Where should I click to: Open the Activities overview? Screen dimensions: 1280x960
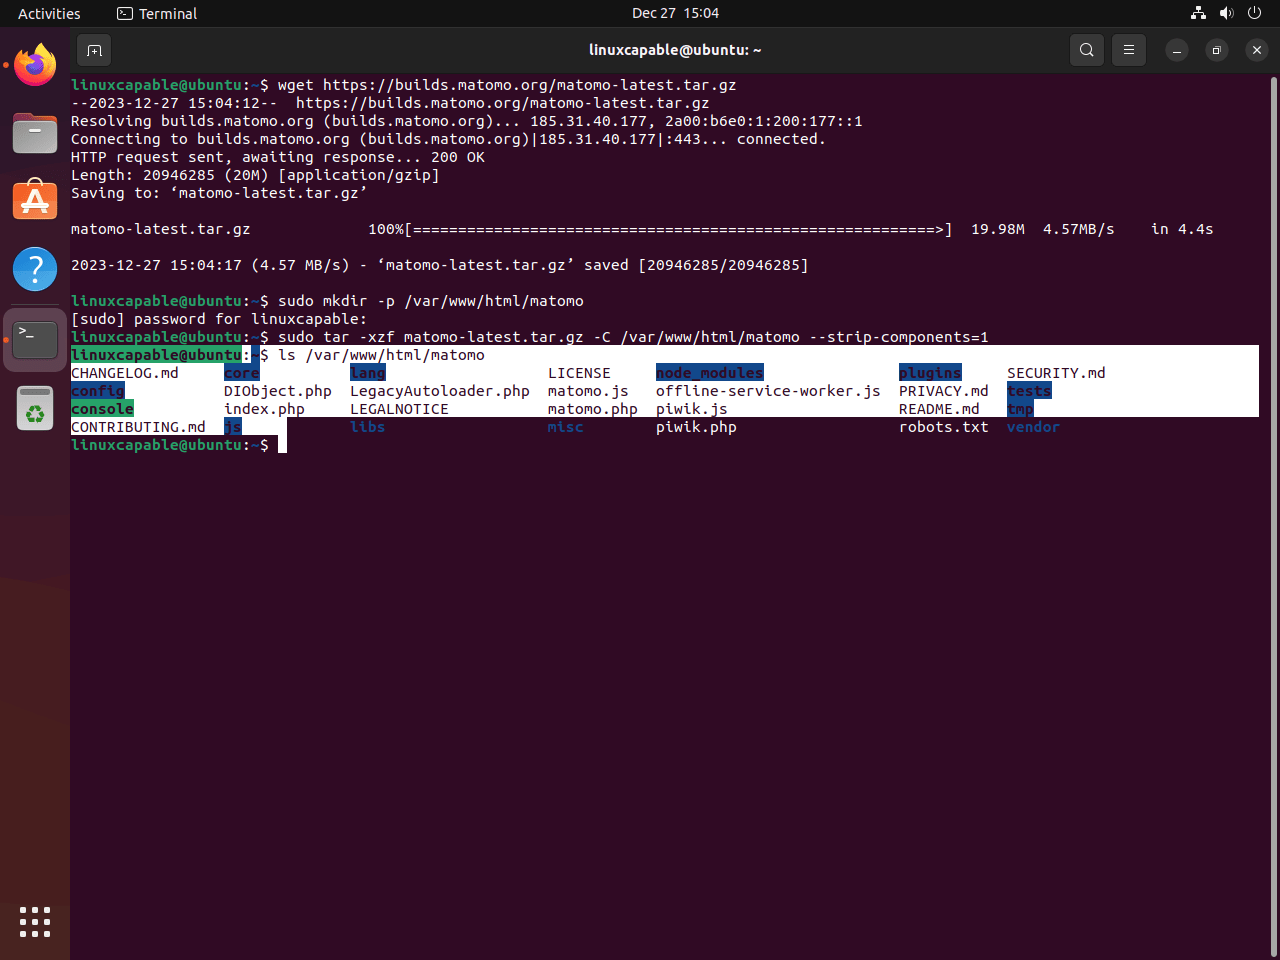tap(49, 13)
